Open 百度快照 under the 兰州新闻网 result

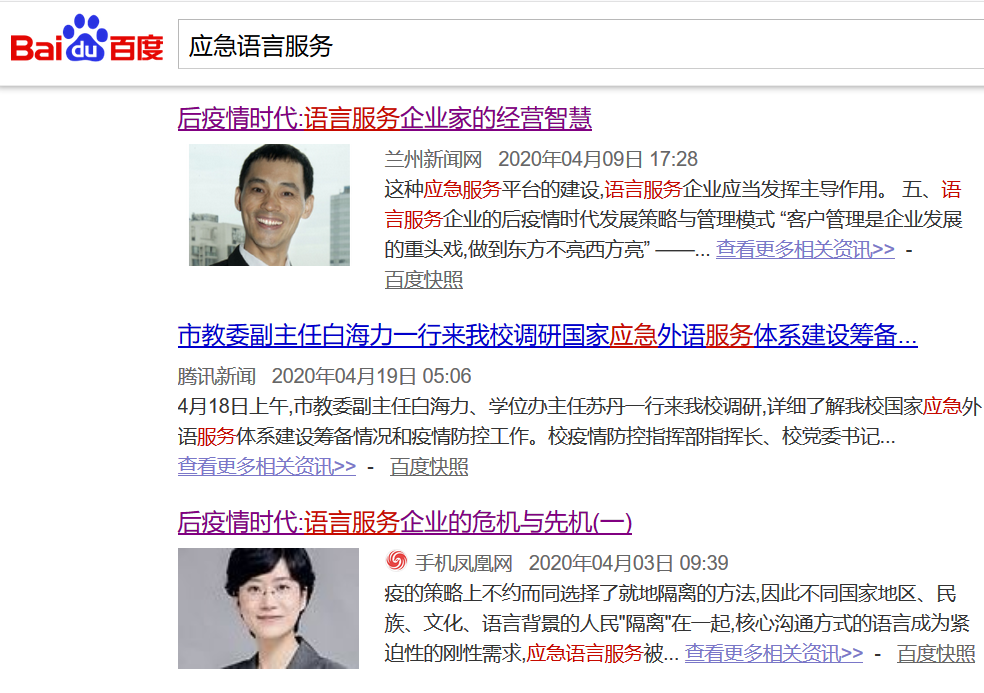tap(424, 280)
